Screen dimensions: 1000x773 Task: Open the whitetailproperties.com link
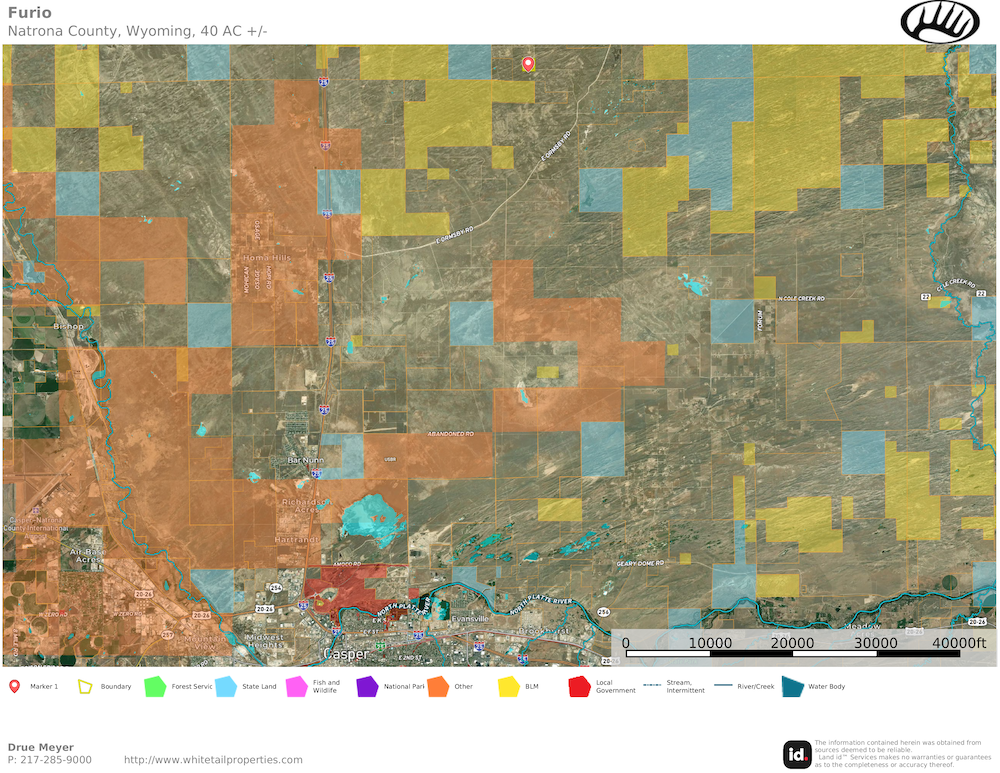tap(213, 760)
